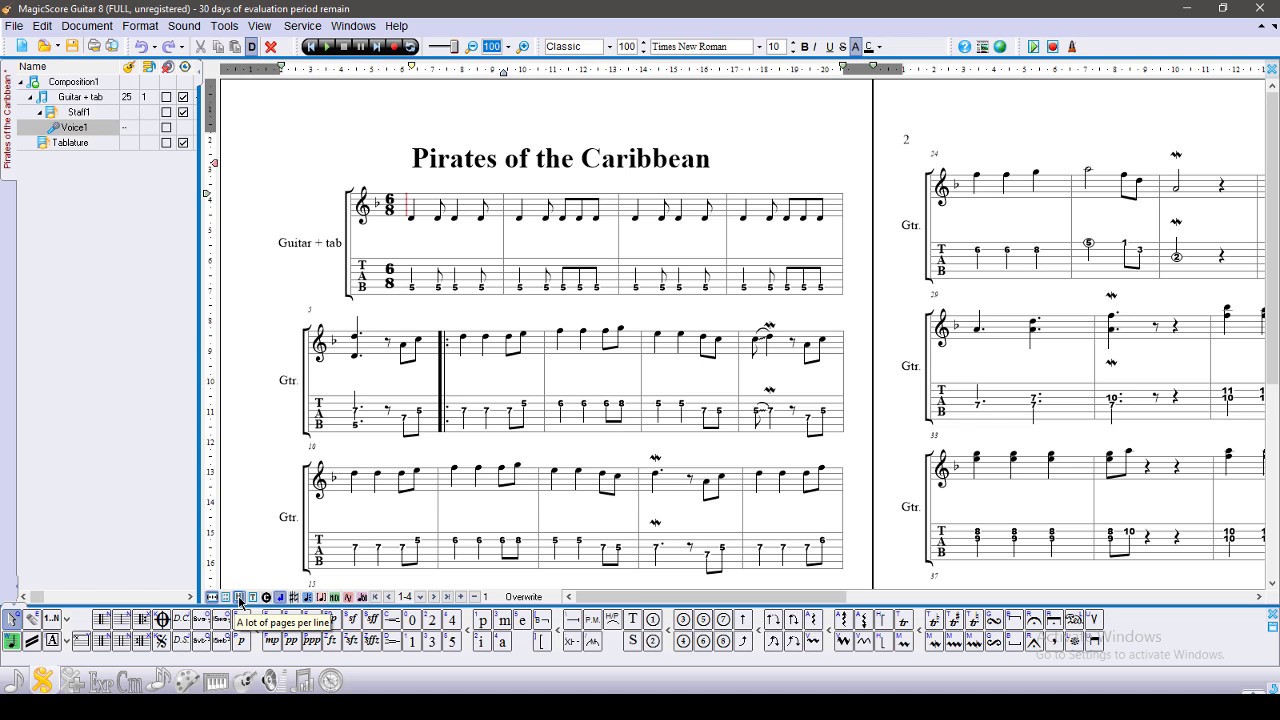Open the zoom percentage dropdown

click(x=508, y=47)
